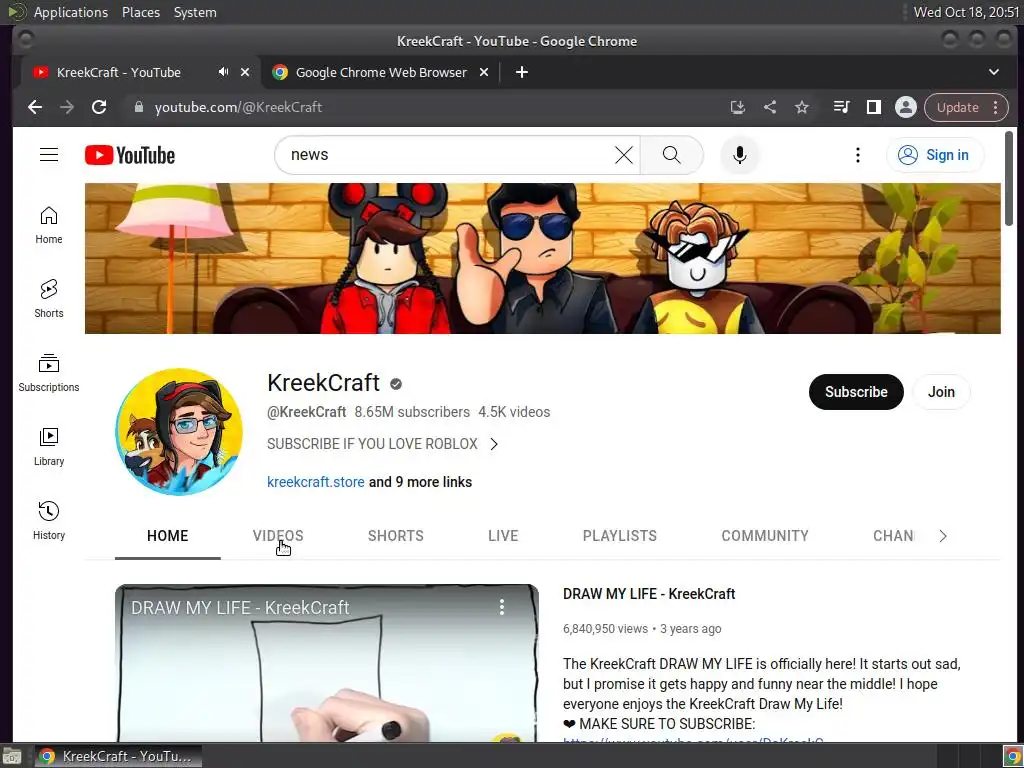Select KreekCraft - YouTu... taskbar window button
1024x768 pixels.
click(118, 756)
